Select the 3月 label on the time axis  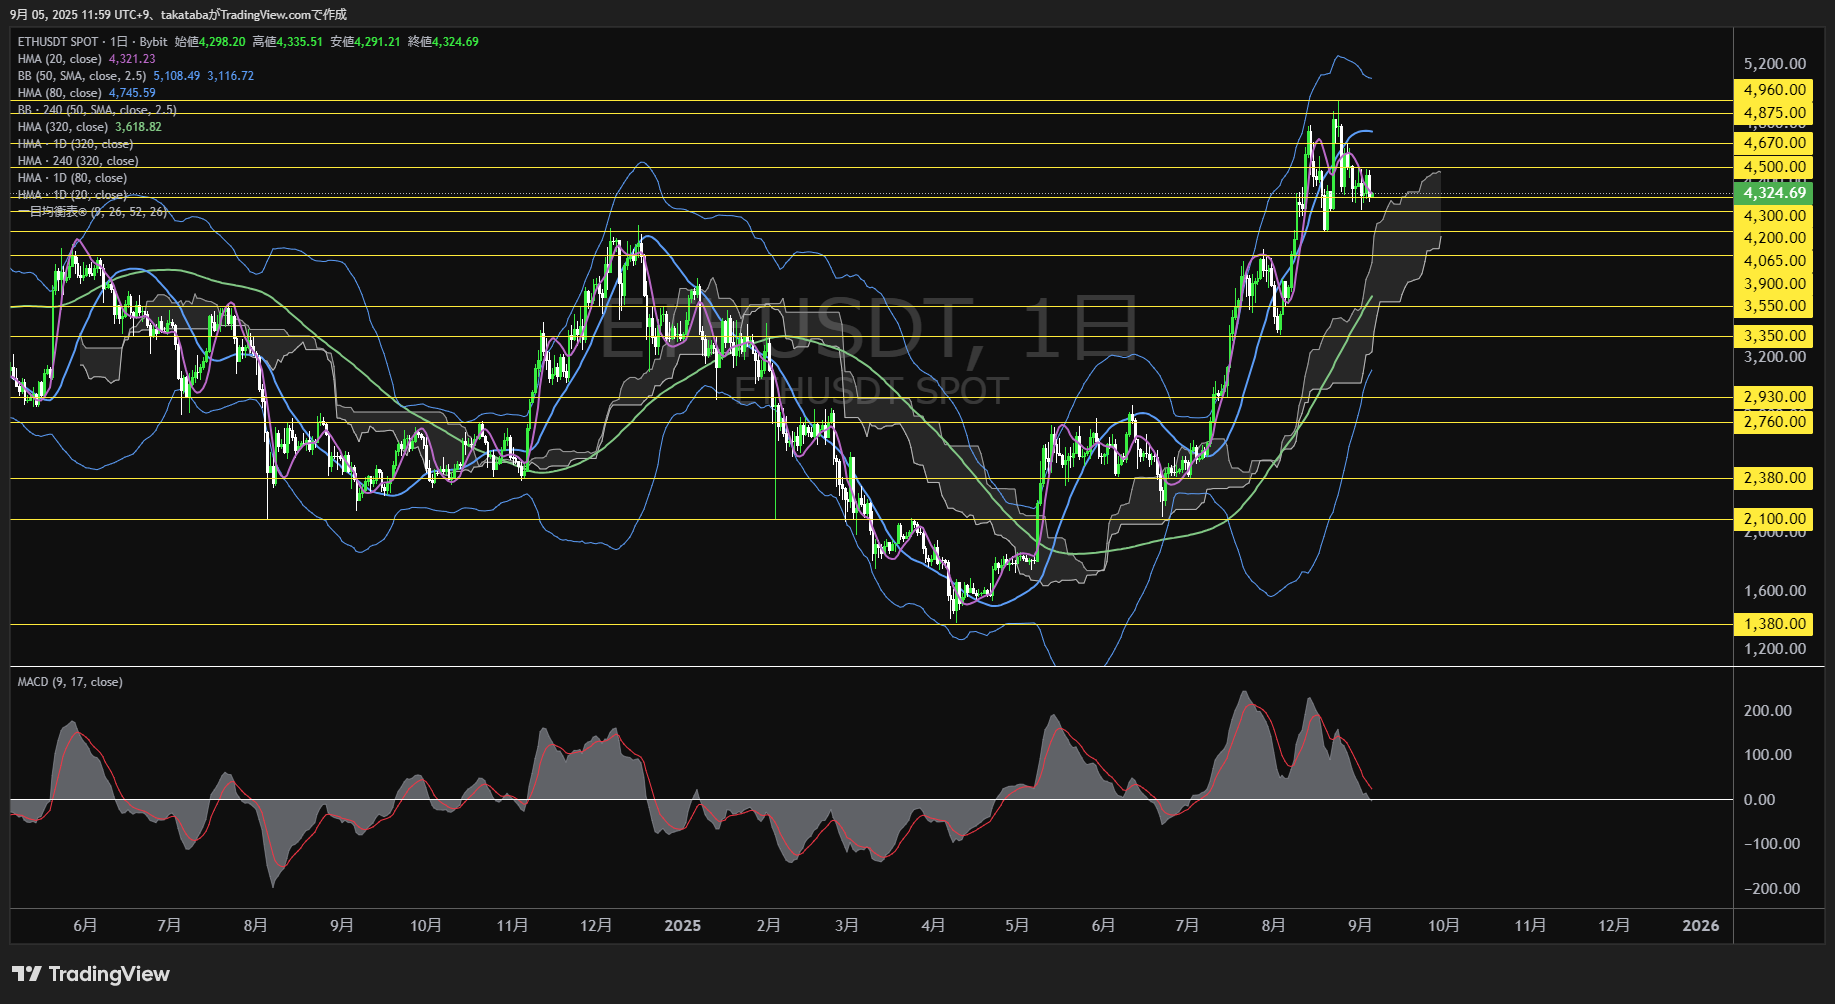click(x=847, y=926)
